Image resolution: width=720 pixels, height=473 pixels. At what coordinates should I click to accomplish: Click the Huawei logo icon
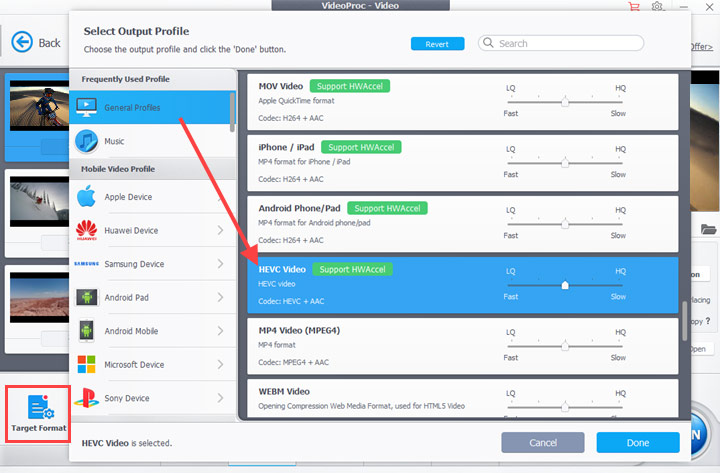pyautogui.click(x=86, y=230)
